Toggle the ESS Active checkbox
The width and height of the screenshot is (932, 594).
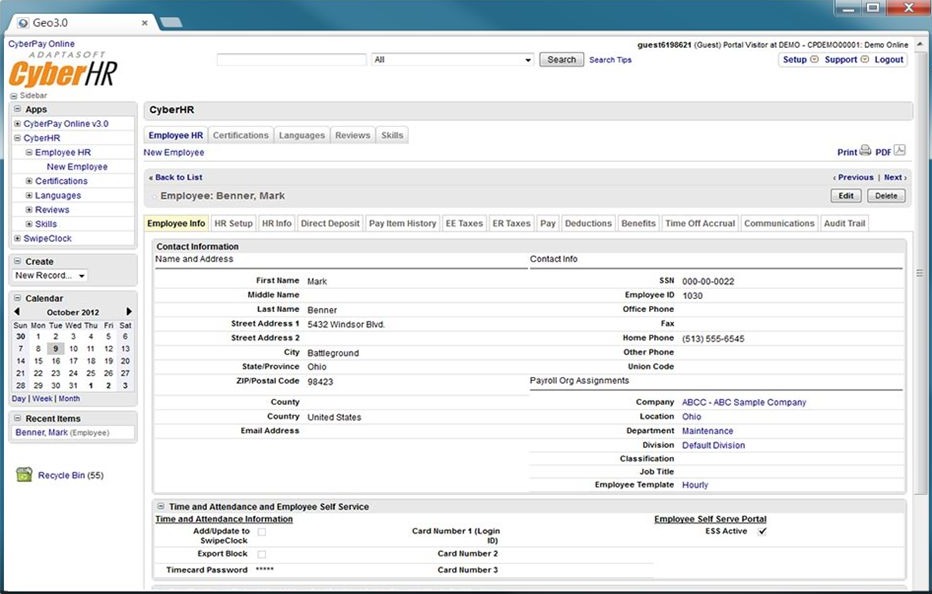pyautogui.click(x=762, y=531)
